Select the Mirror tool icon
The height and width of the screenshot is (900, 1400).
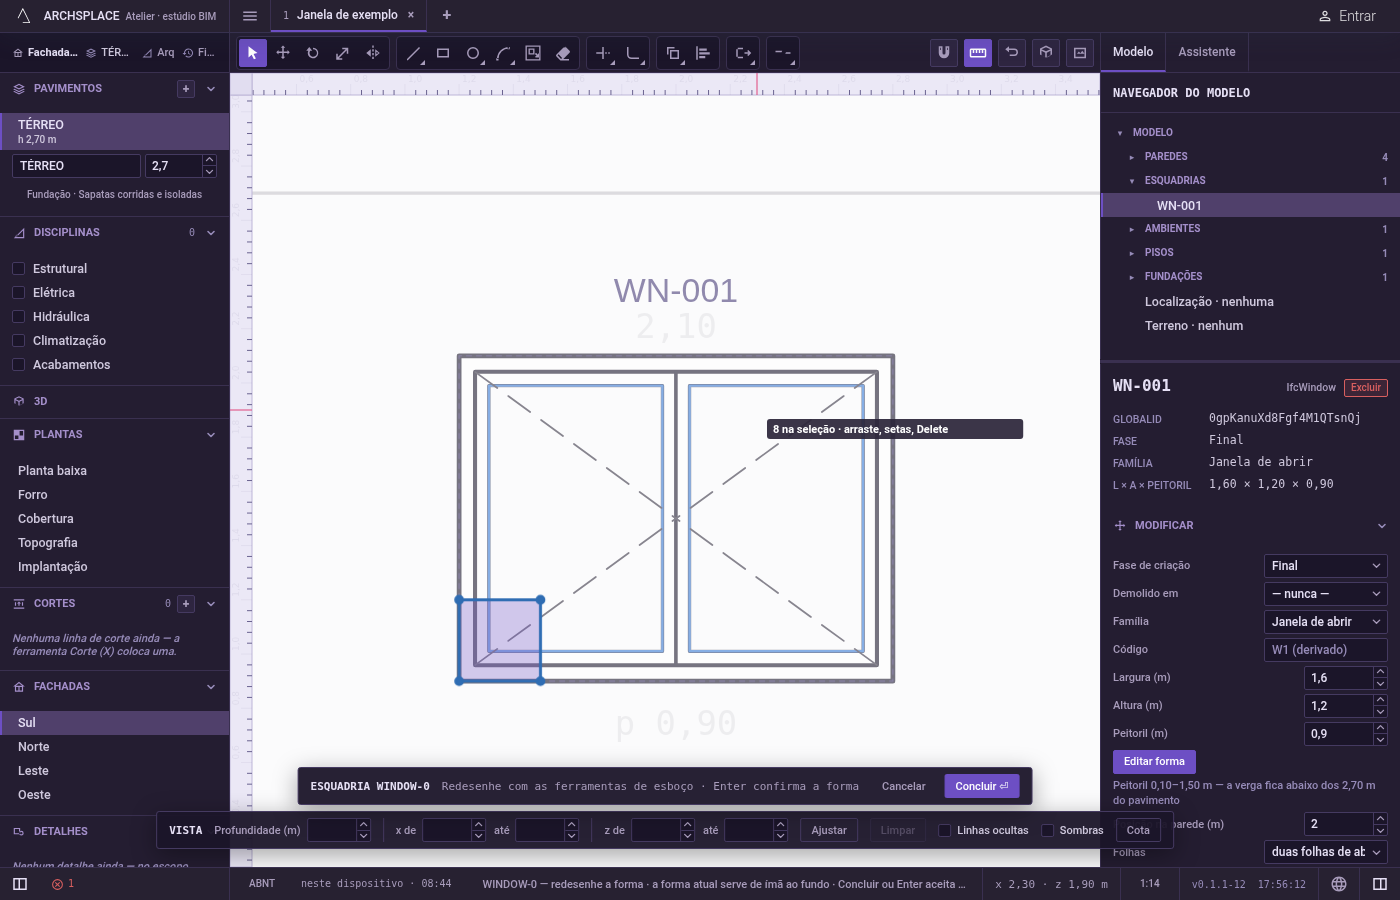[373, 53]
